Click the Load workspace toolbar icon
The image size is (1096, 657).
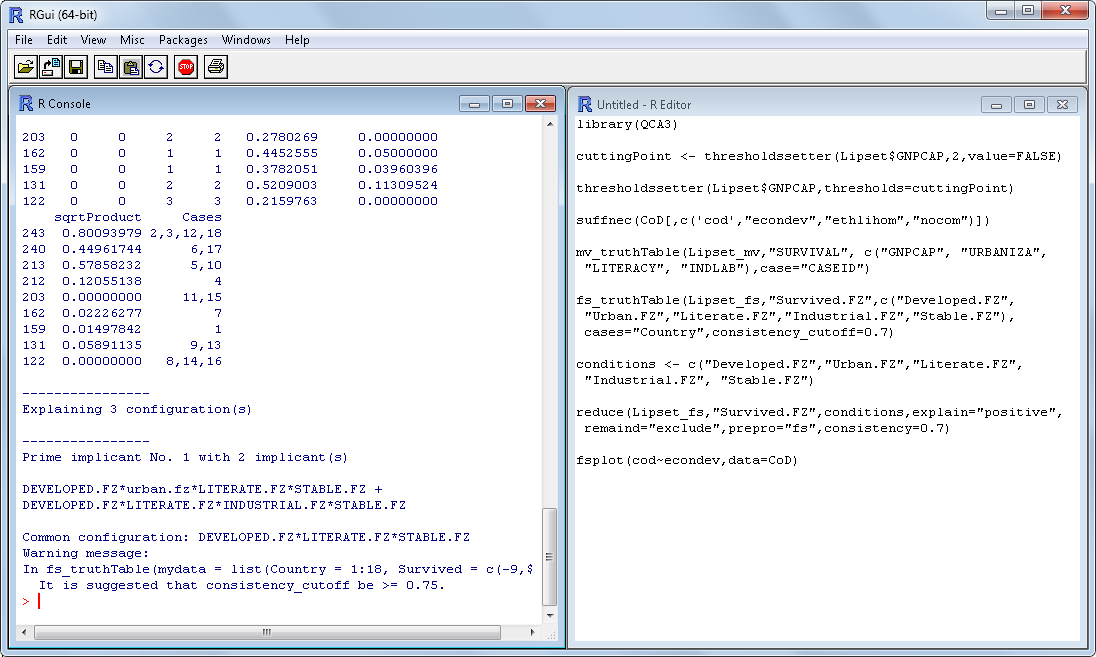coord(51,67)
